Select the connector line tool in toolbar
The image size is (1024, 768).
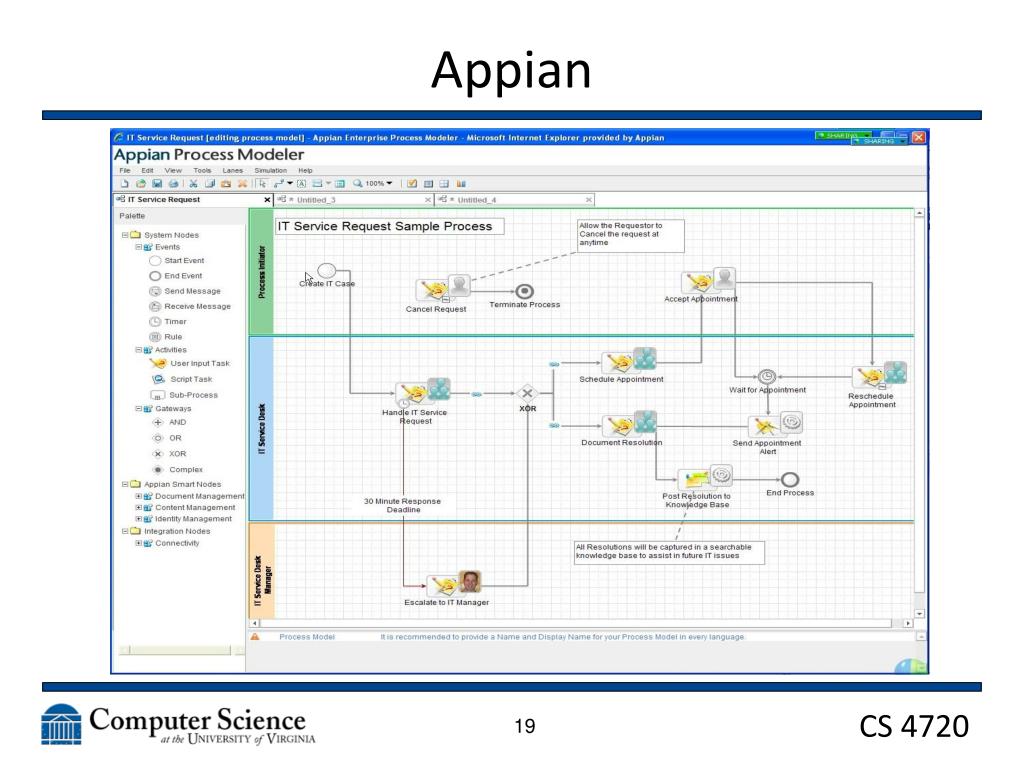pos(279,184)
